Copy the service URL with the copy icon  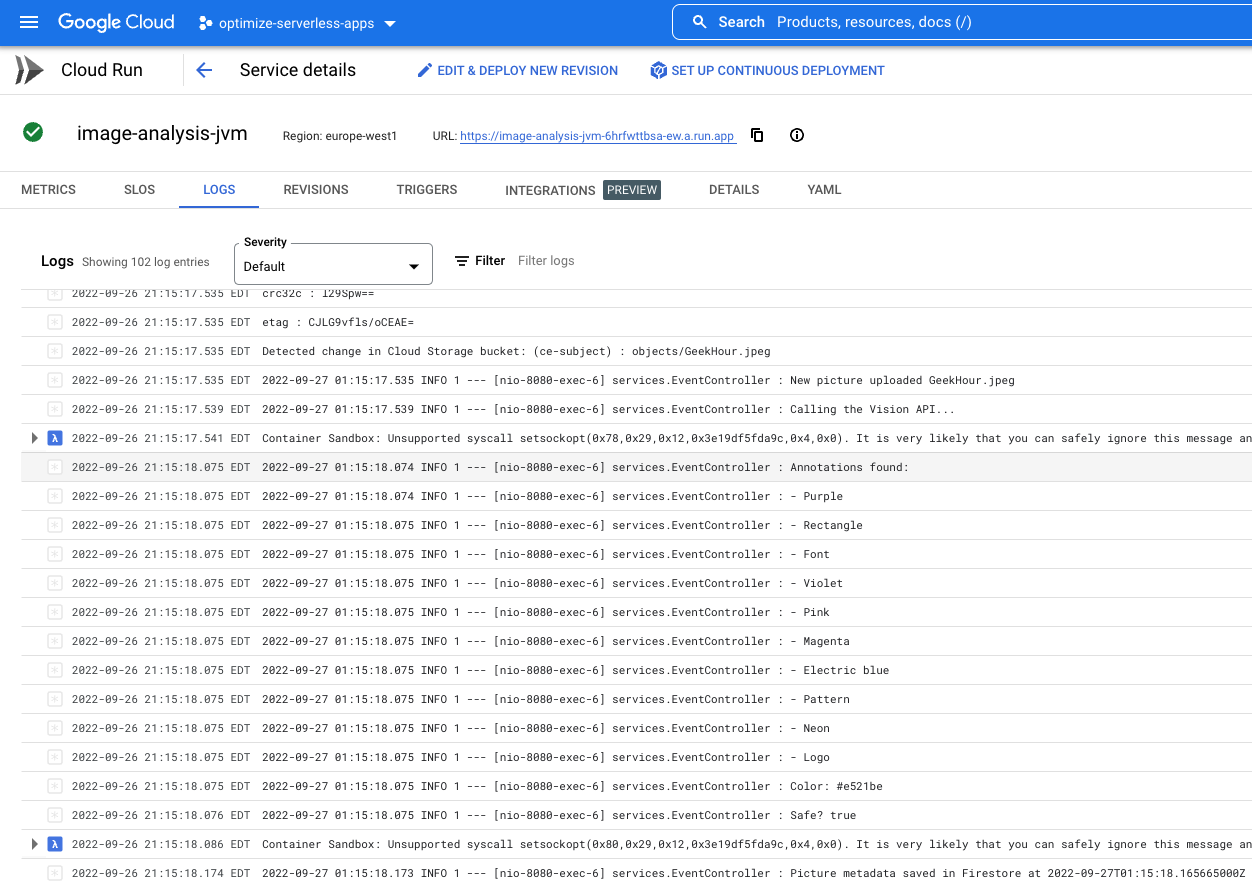tap(757, 135)
